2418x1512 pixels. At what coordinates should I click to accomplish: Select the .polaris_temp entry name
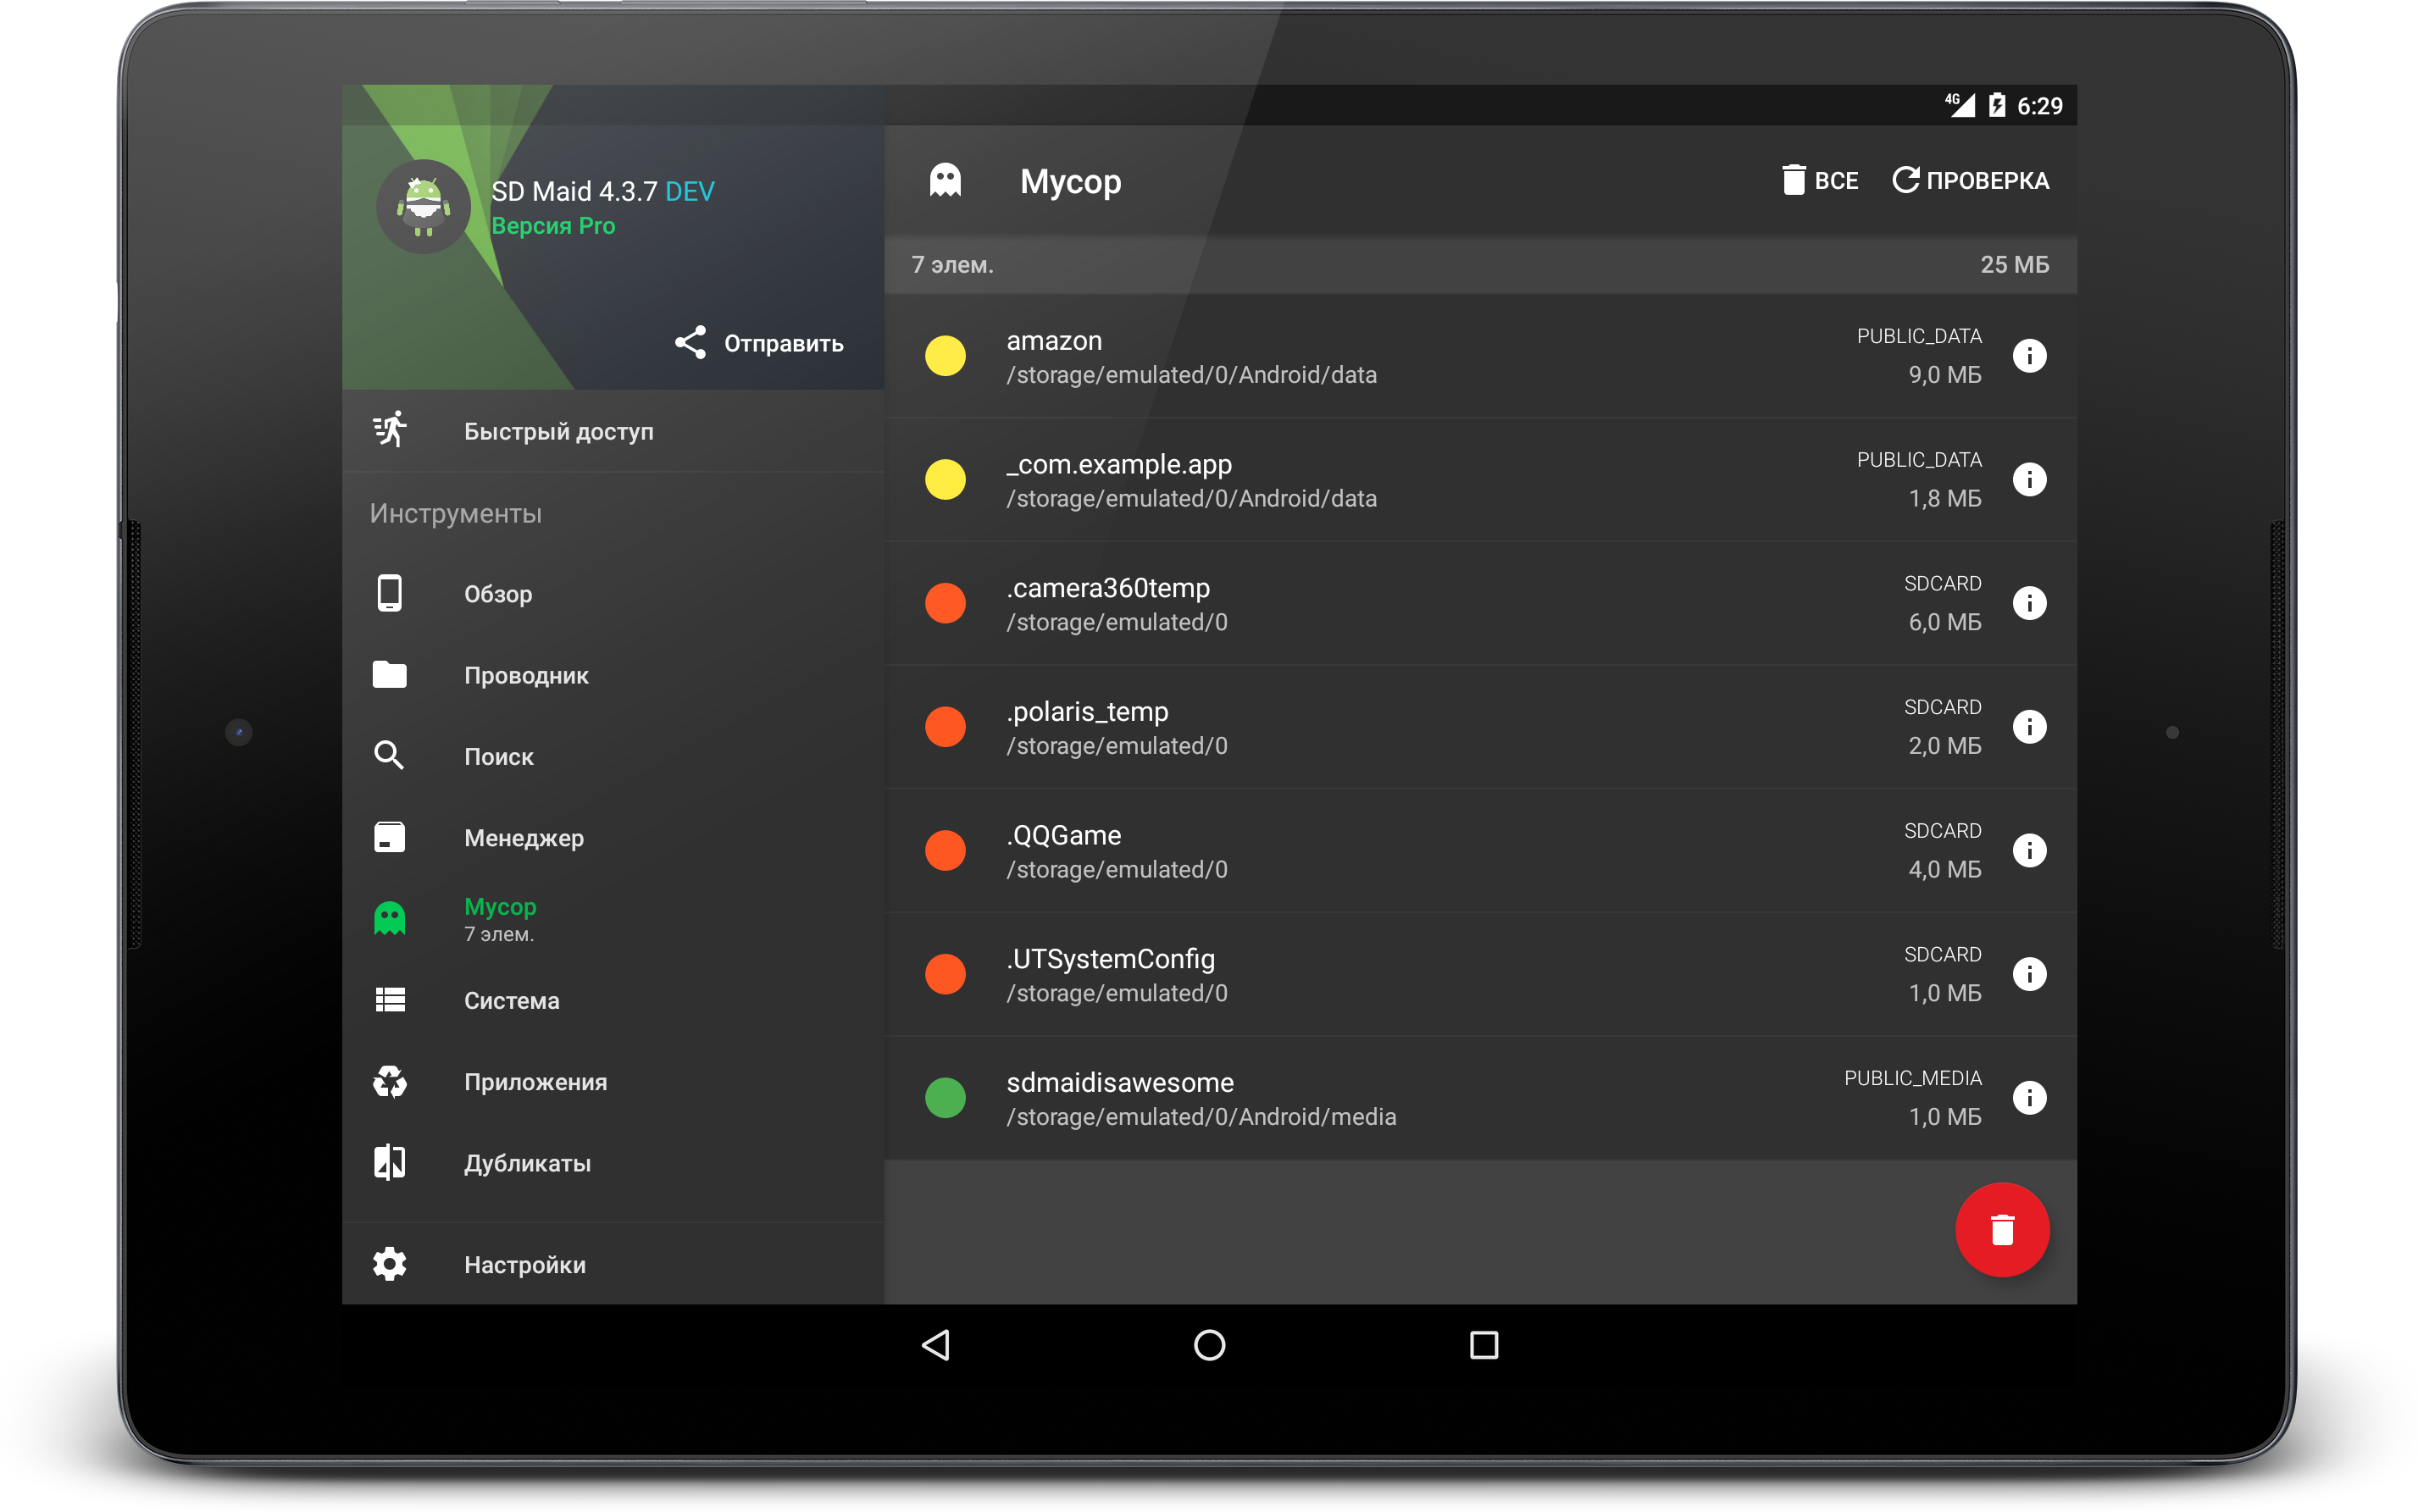coord(1087,712)
